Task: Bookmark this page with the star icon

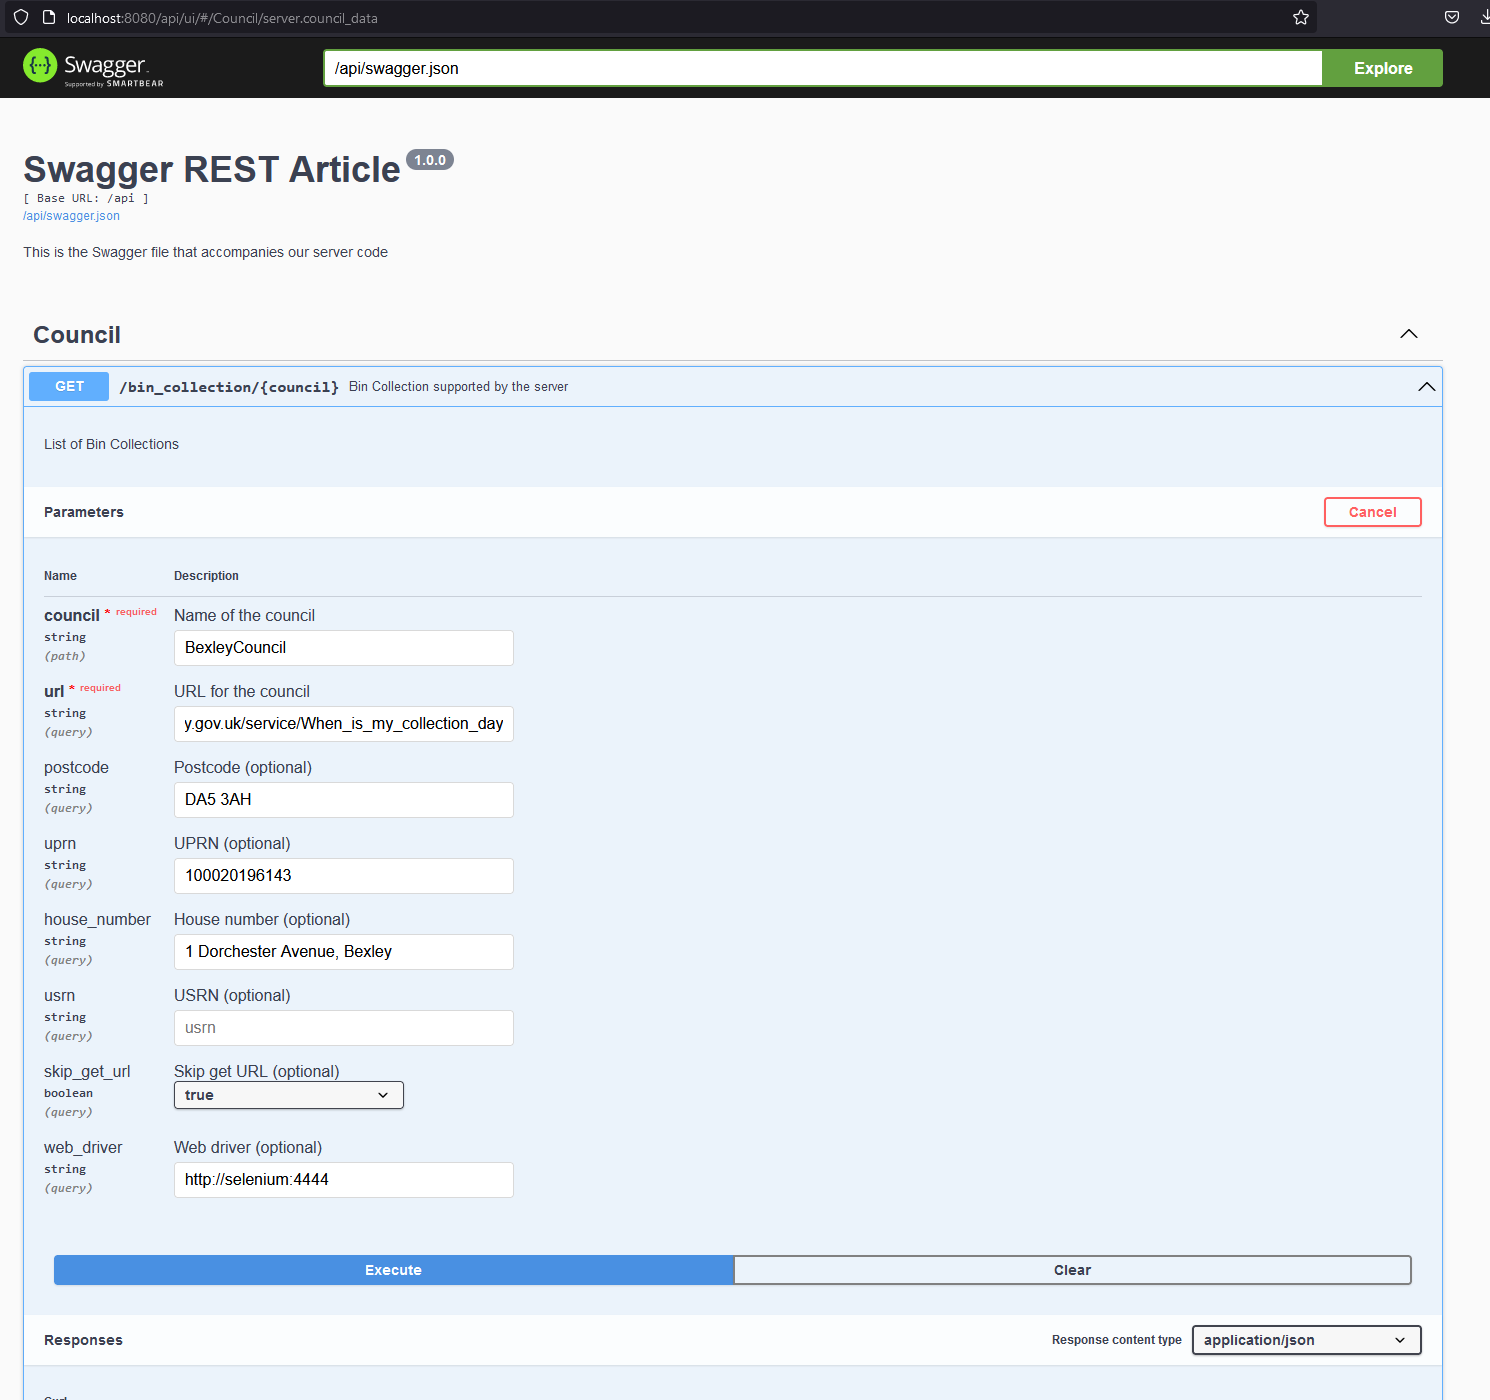Action: pos(1301,17)
